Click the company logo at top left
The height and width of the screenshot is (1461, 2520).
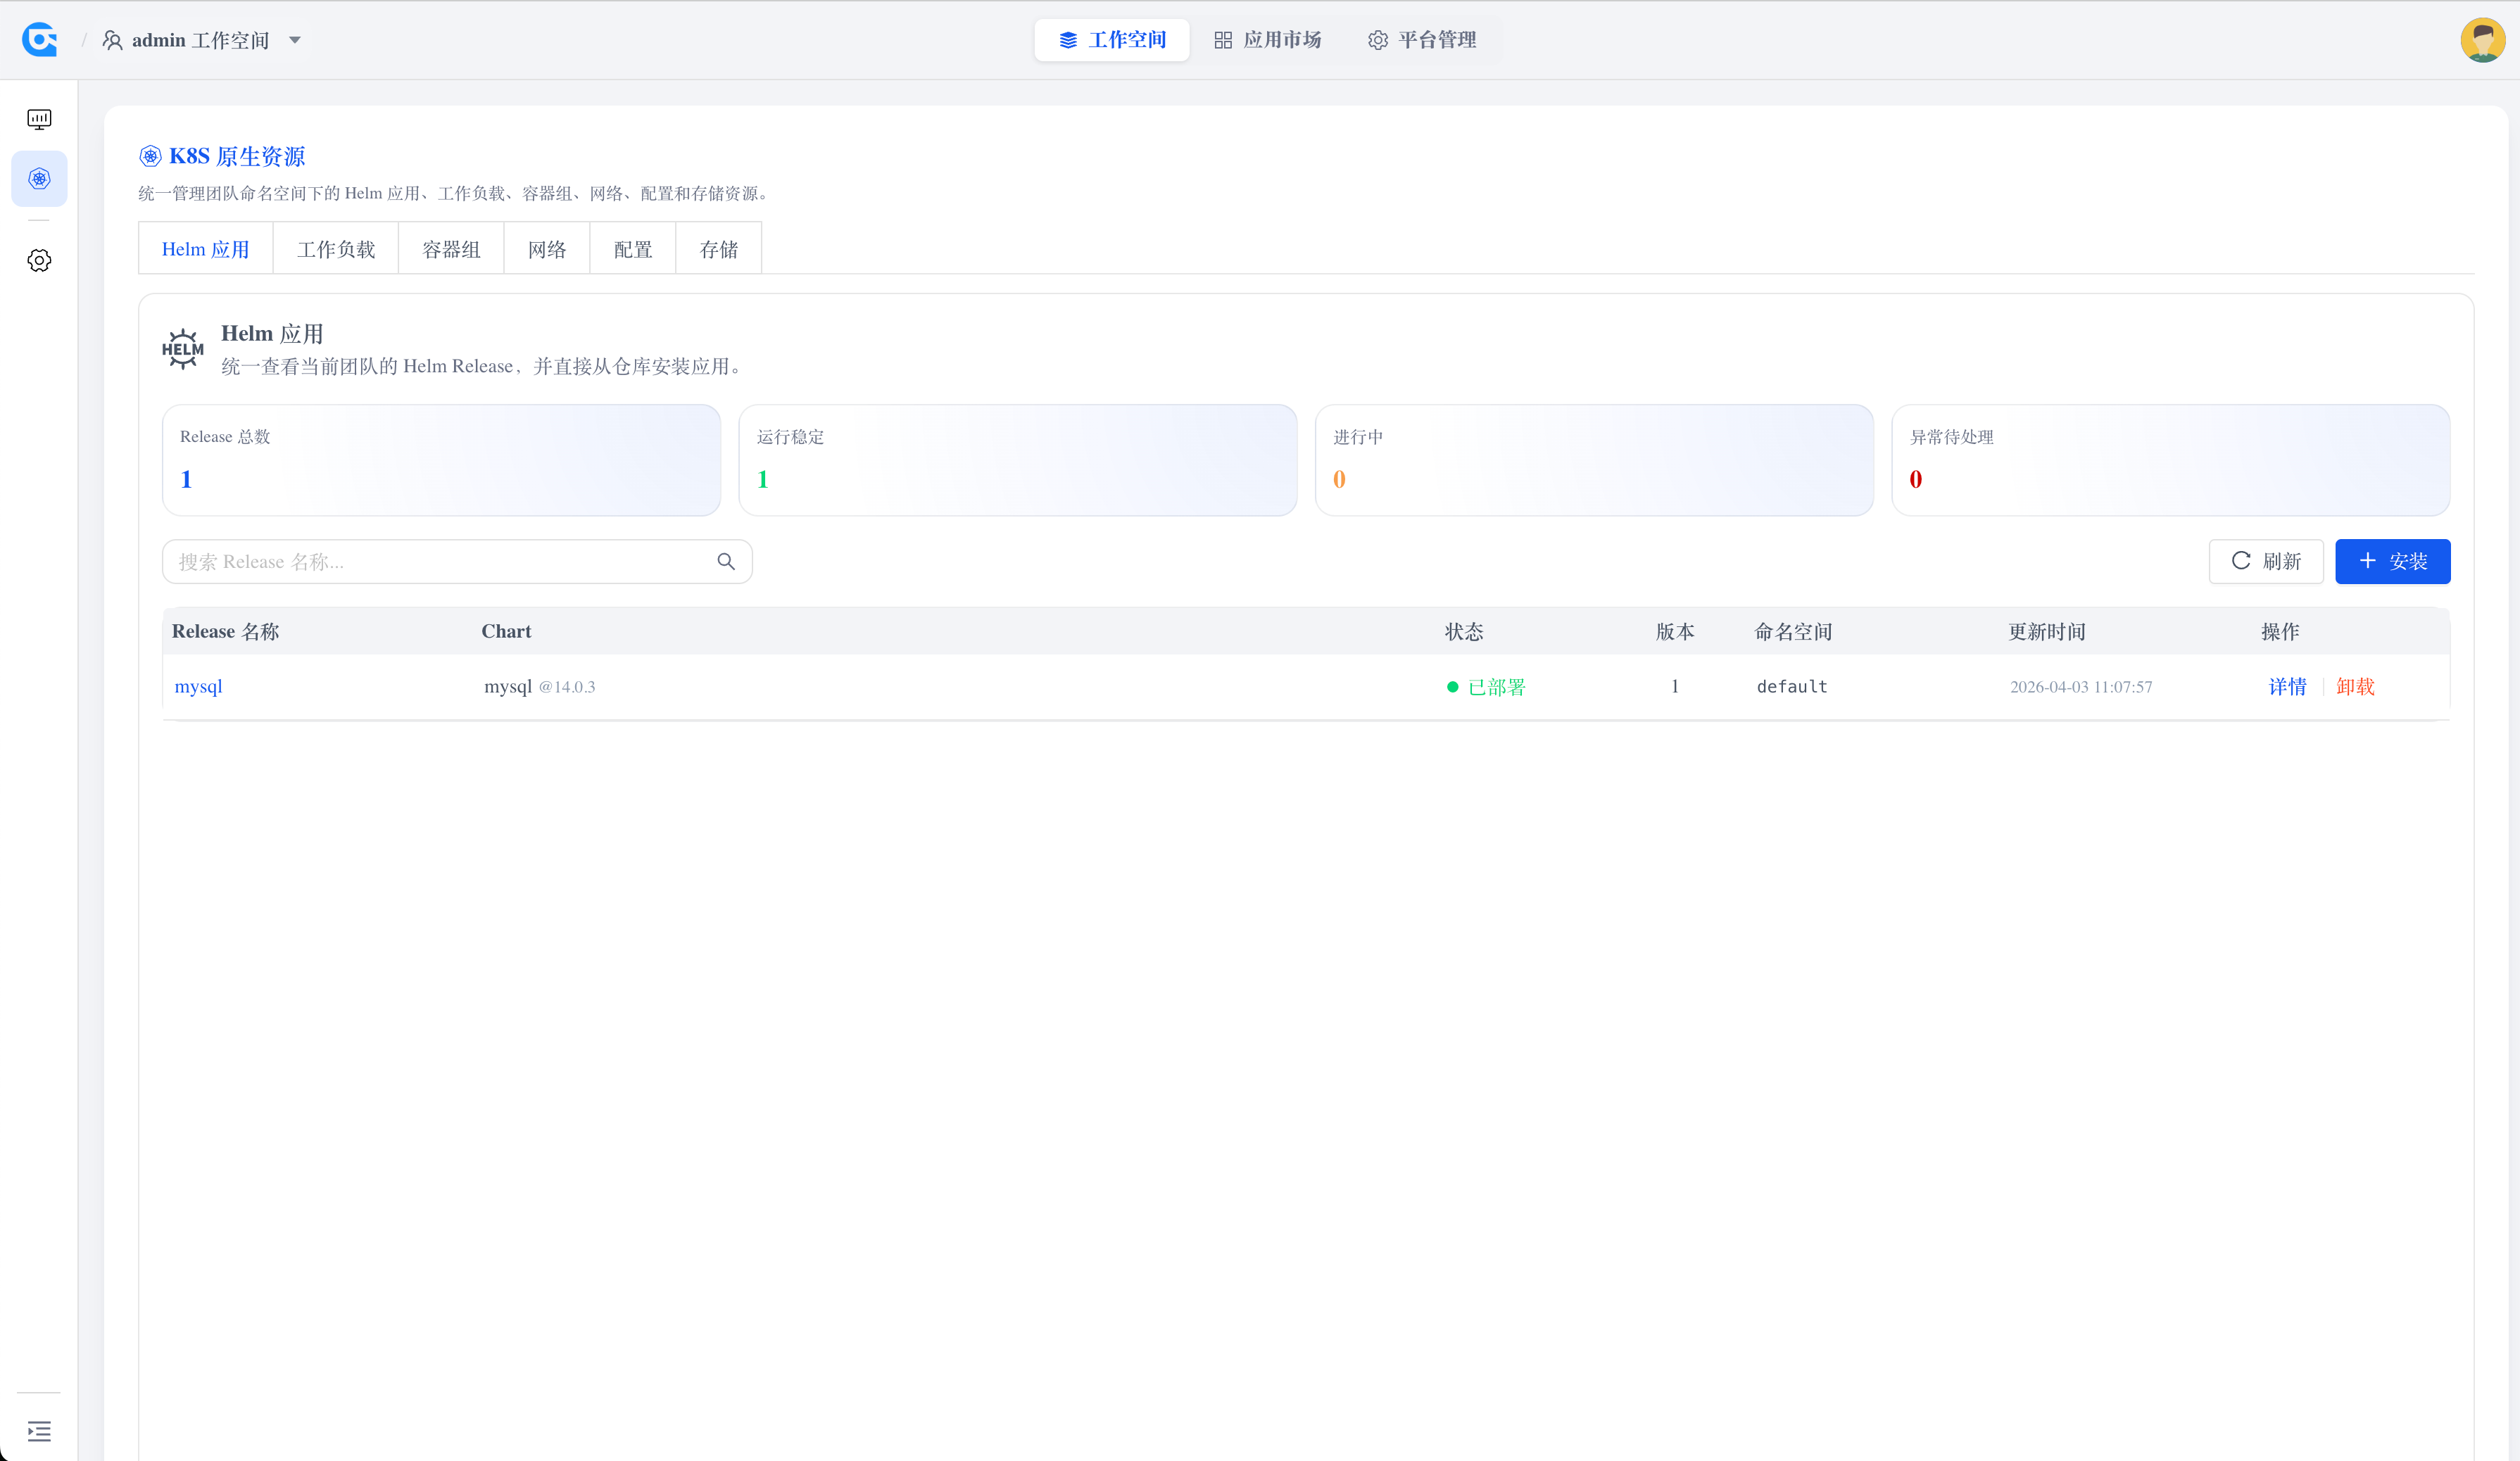[39, 39]
